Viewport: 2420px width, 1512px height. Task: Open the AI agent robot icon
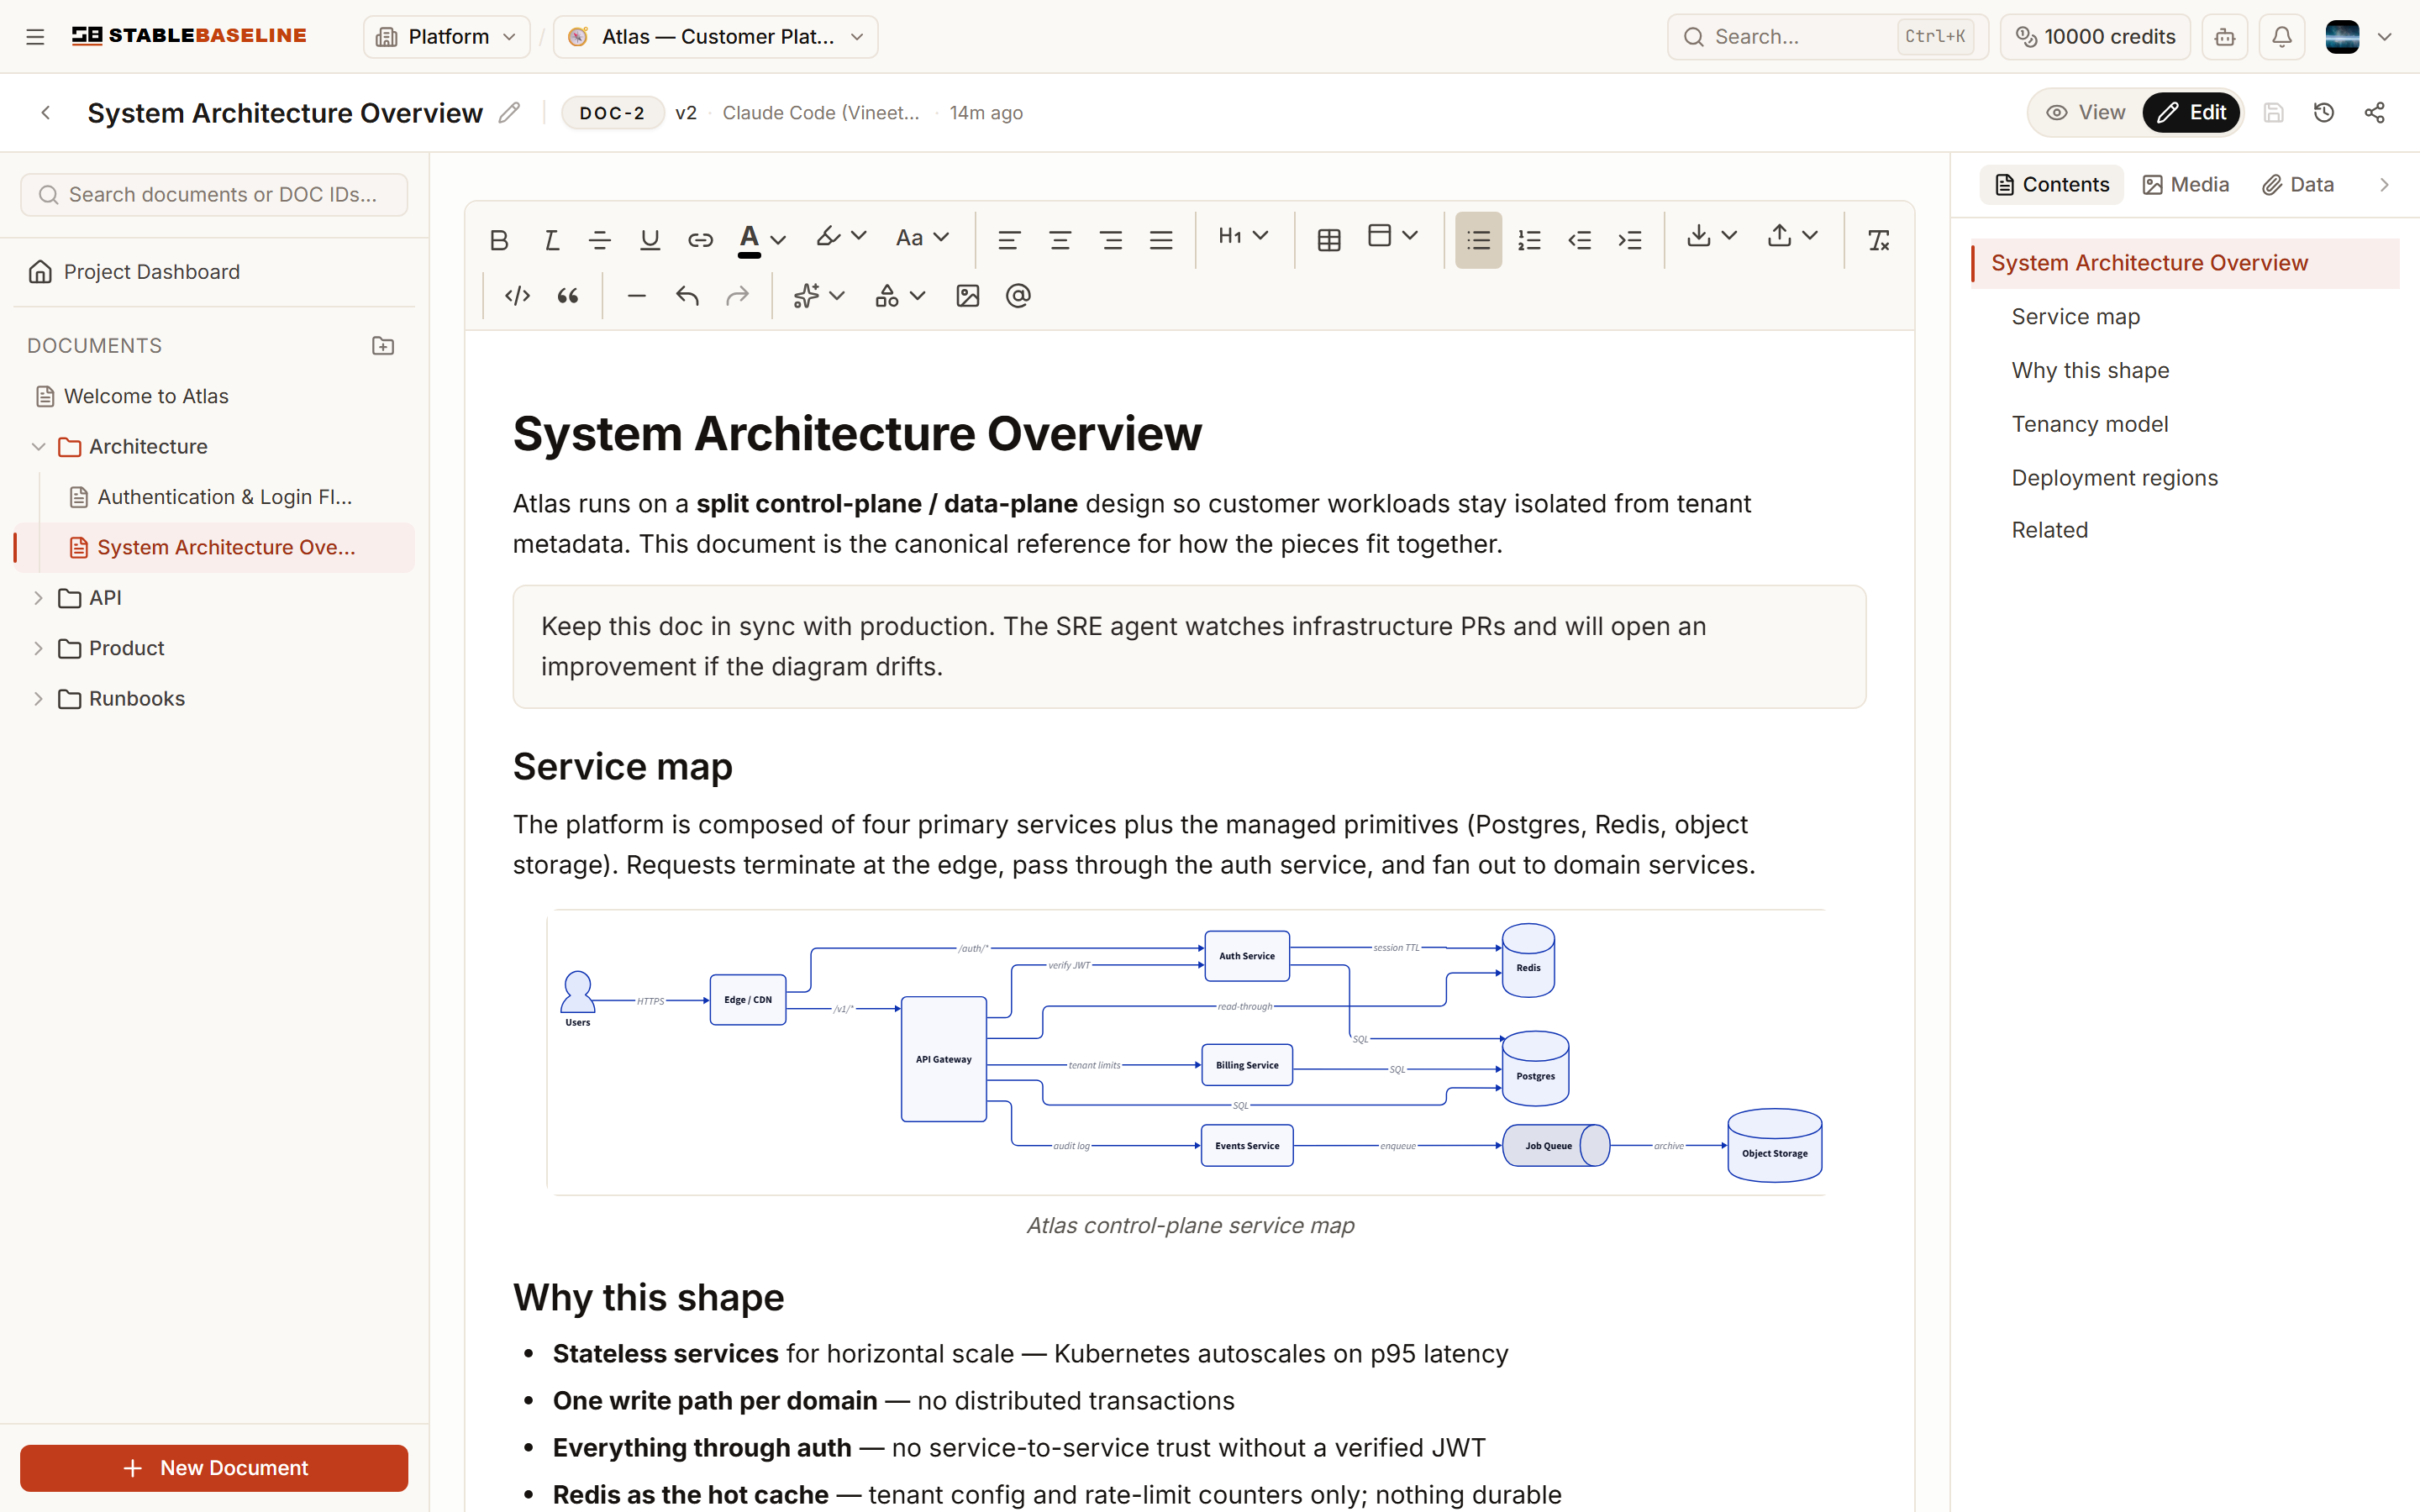point(2225,37)
